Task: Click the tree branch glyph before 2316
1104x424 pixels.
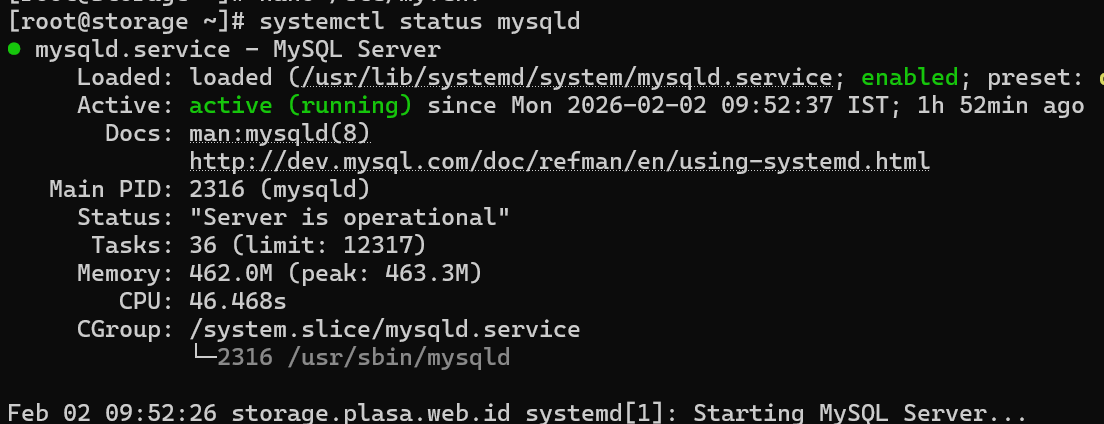Action: coord(203,357)
